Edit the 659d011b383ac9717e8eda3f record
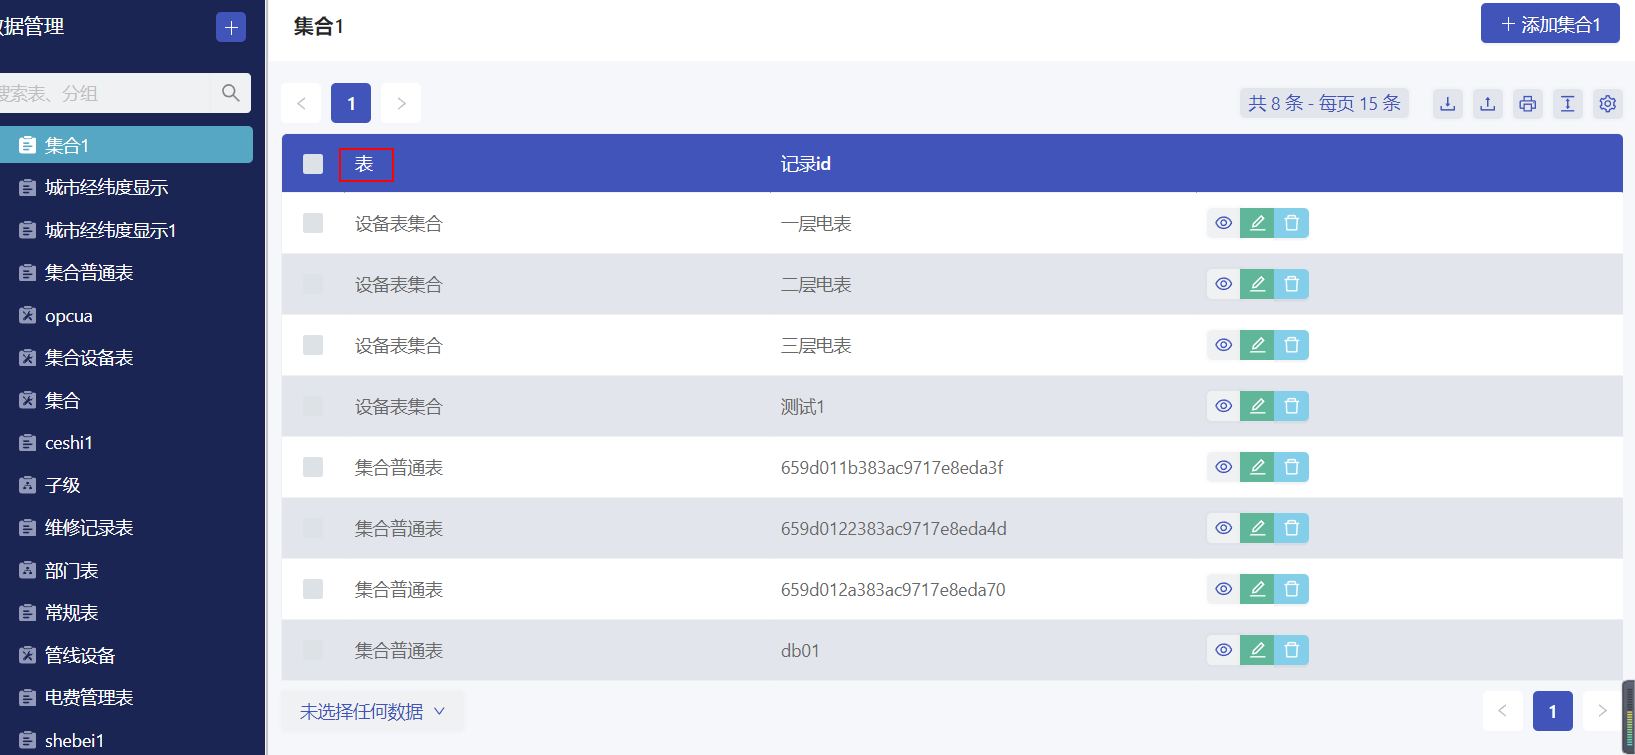The height and width of the screenshot is (755, 1635). [x=1257, y=467]
